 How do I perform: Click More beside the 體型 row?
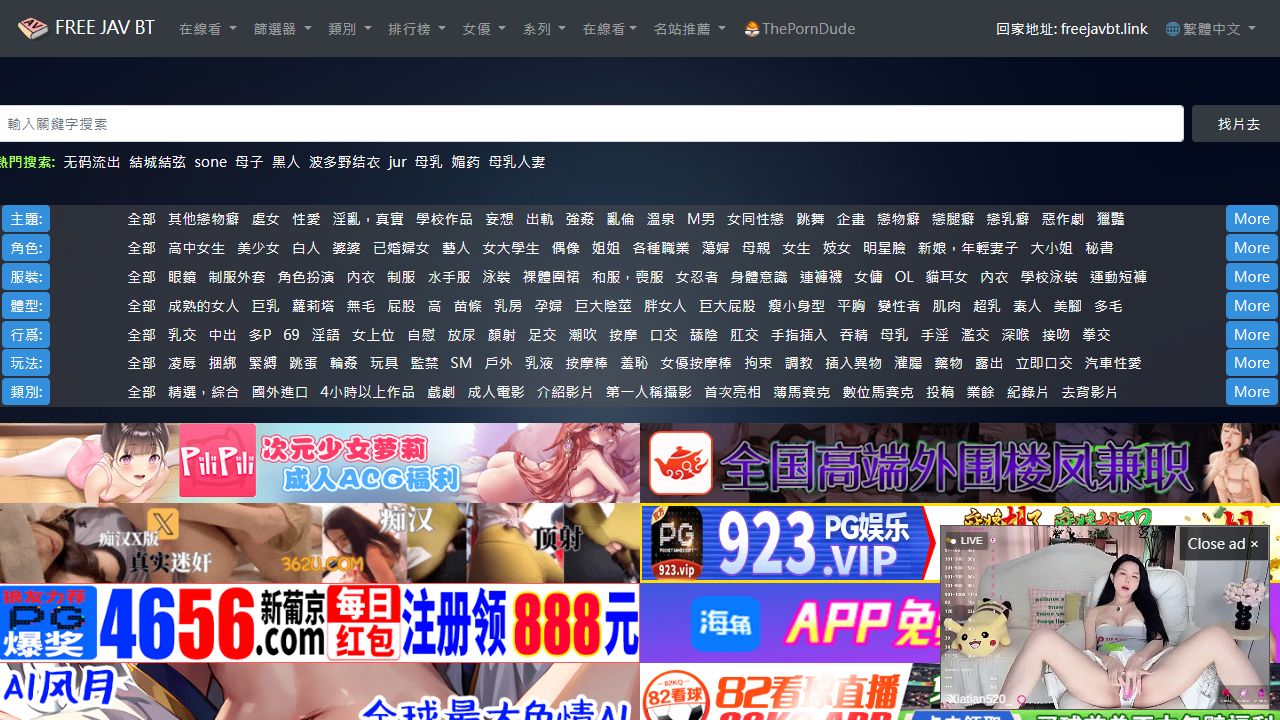point(1251,306)
